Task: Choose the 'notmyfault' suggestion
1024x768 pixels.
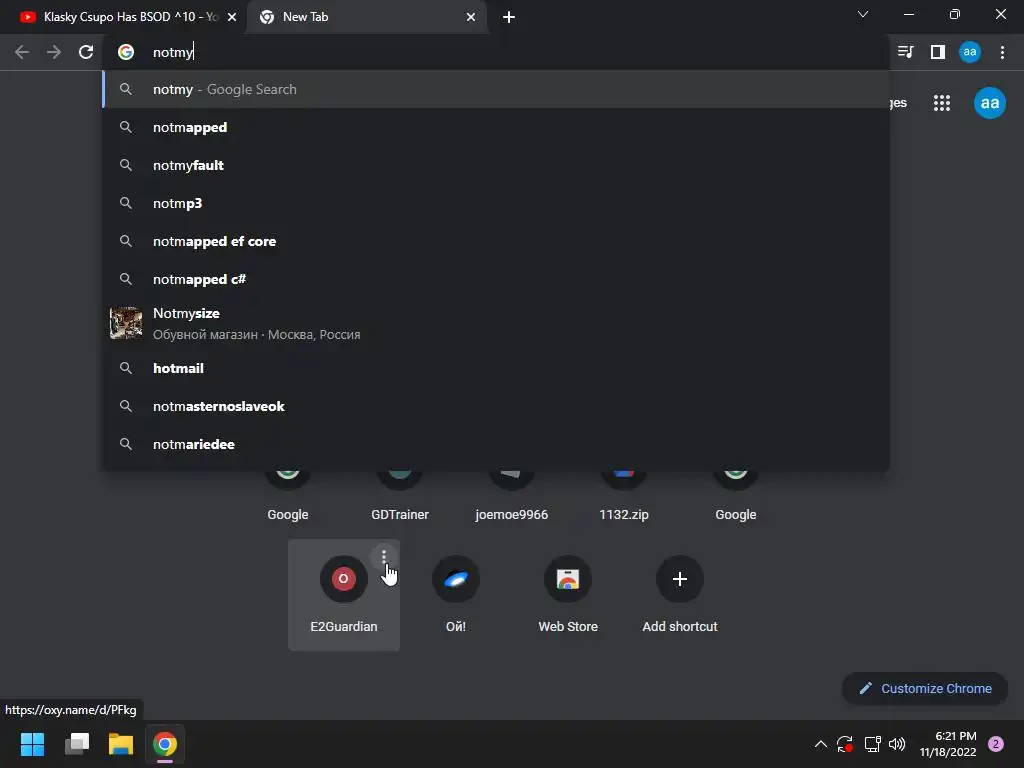Action: [496, 165]
